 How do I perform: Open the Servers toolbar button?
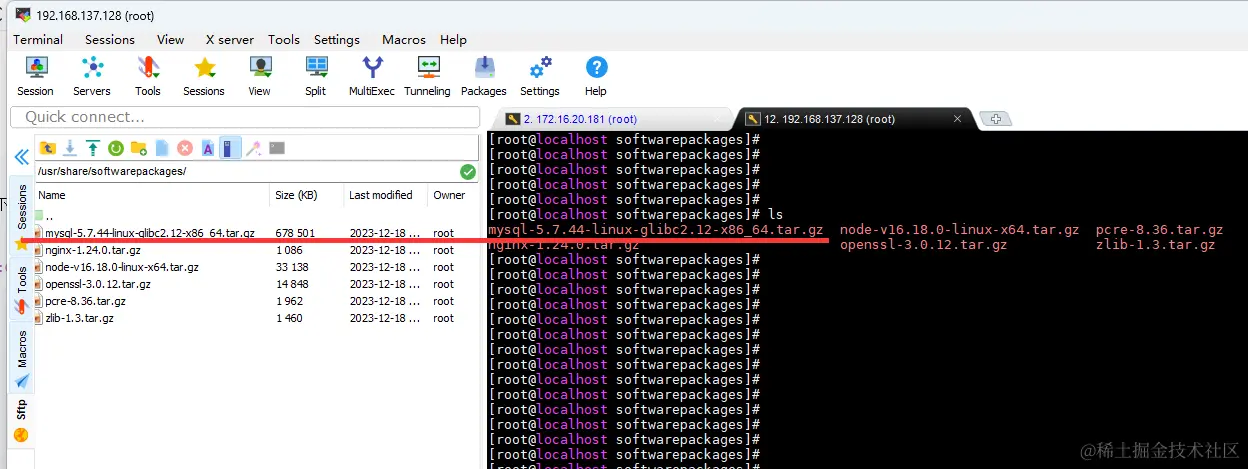tap(92, 76)
